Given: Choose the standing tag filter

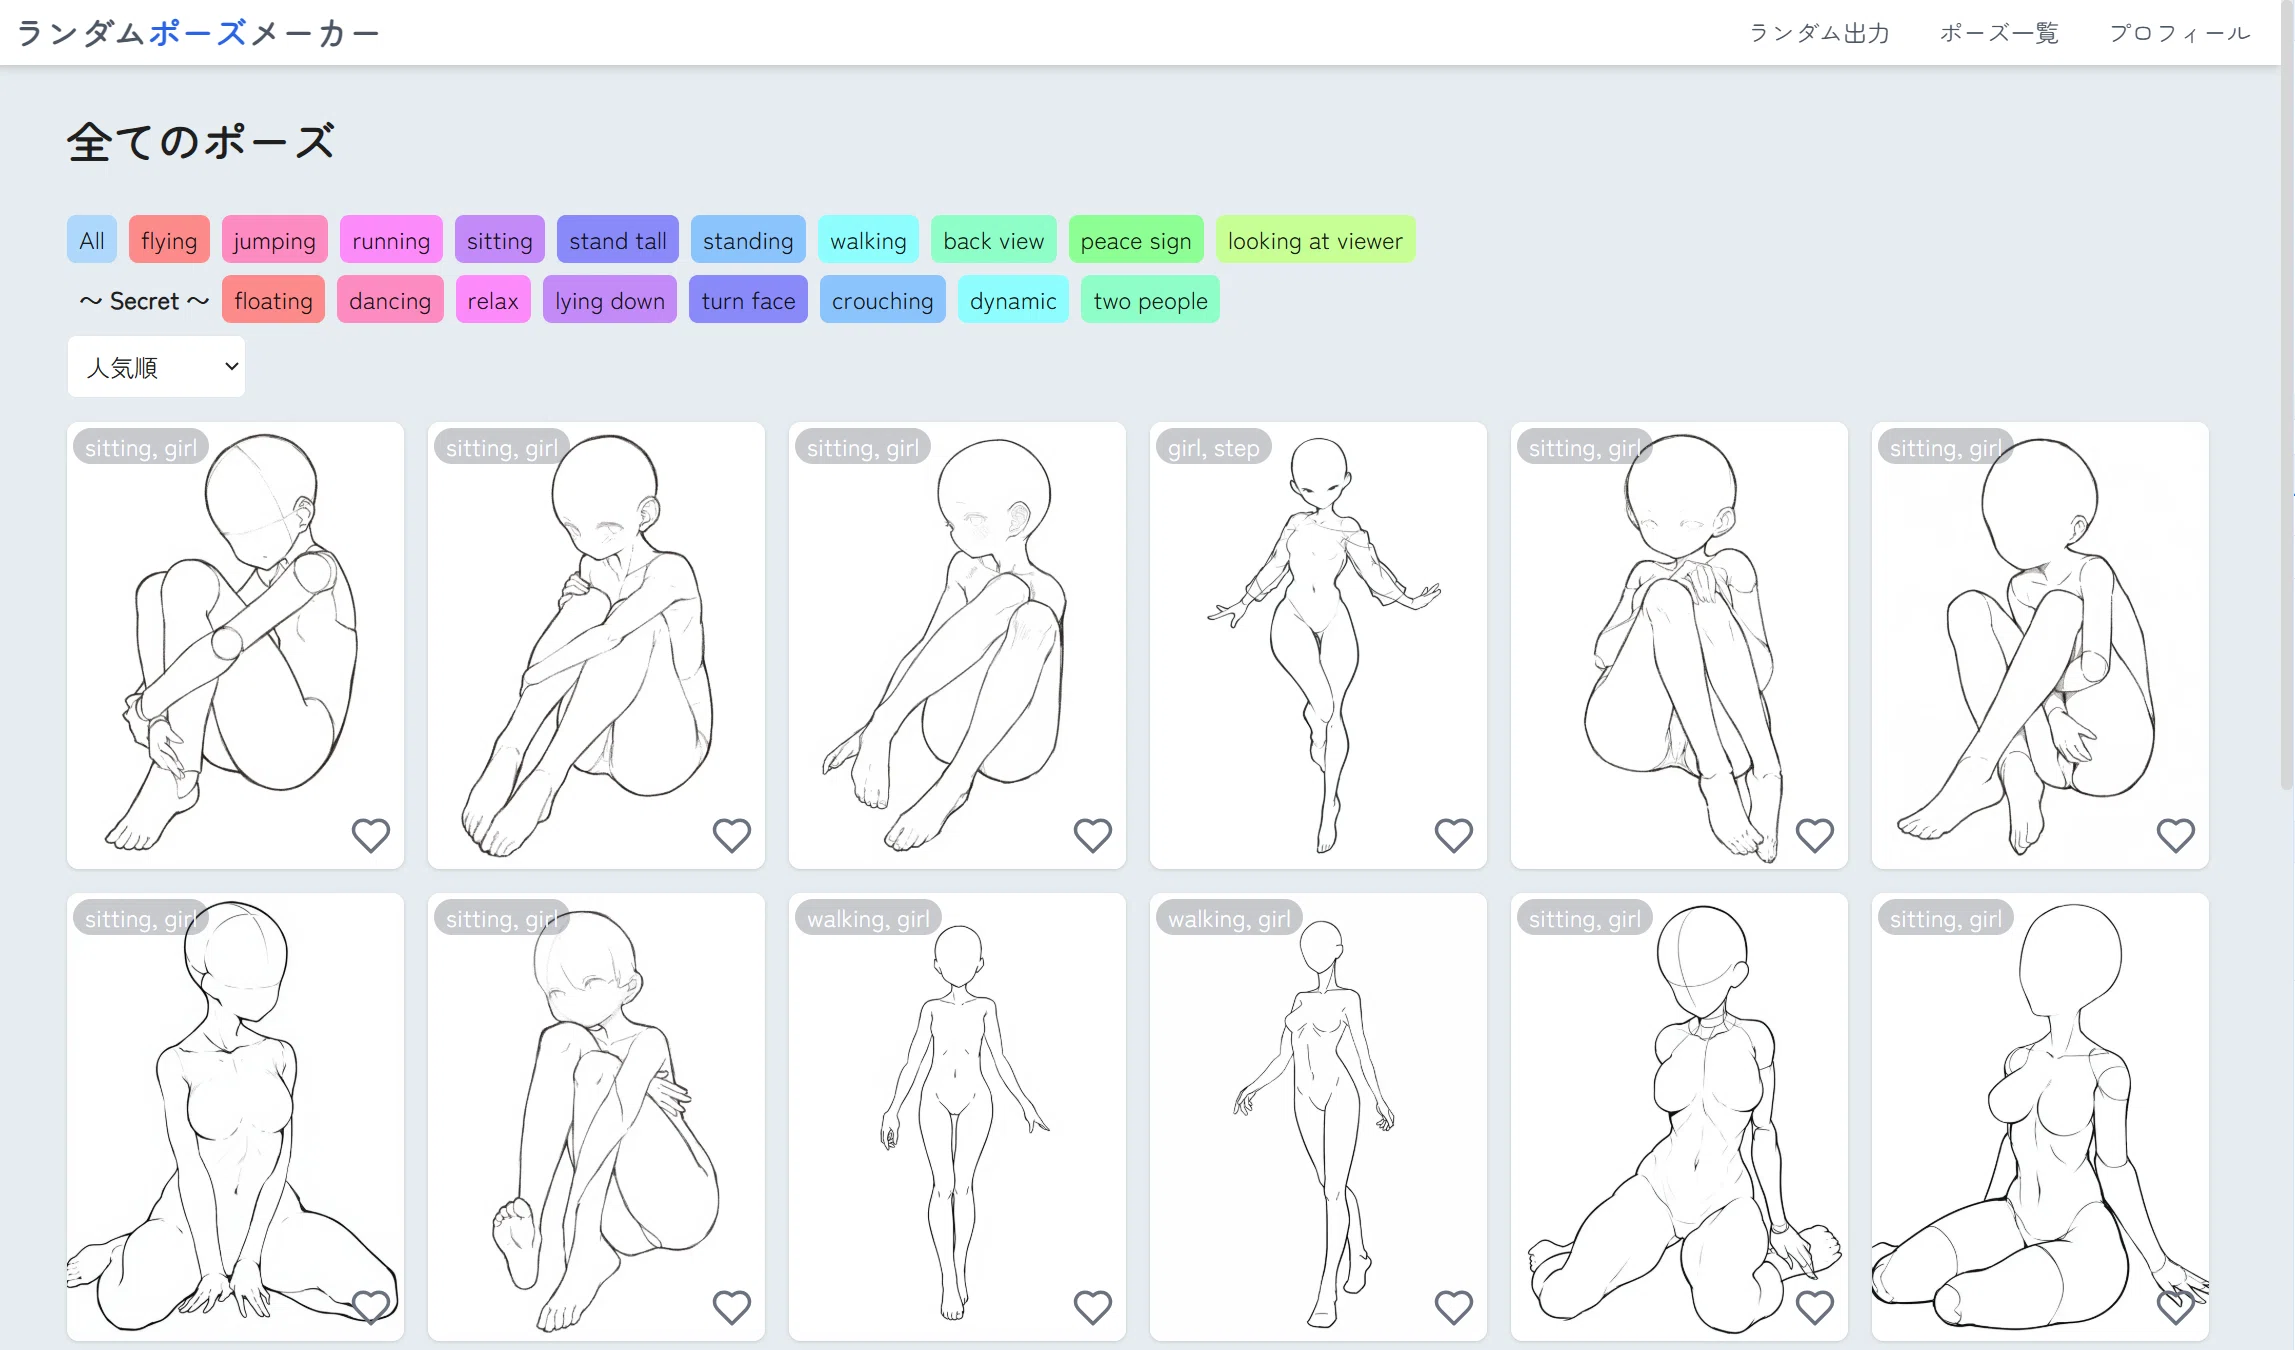Looking at the screenshot, I should click(x=748, y=240).
